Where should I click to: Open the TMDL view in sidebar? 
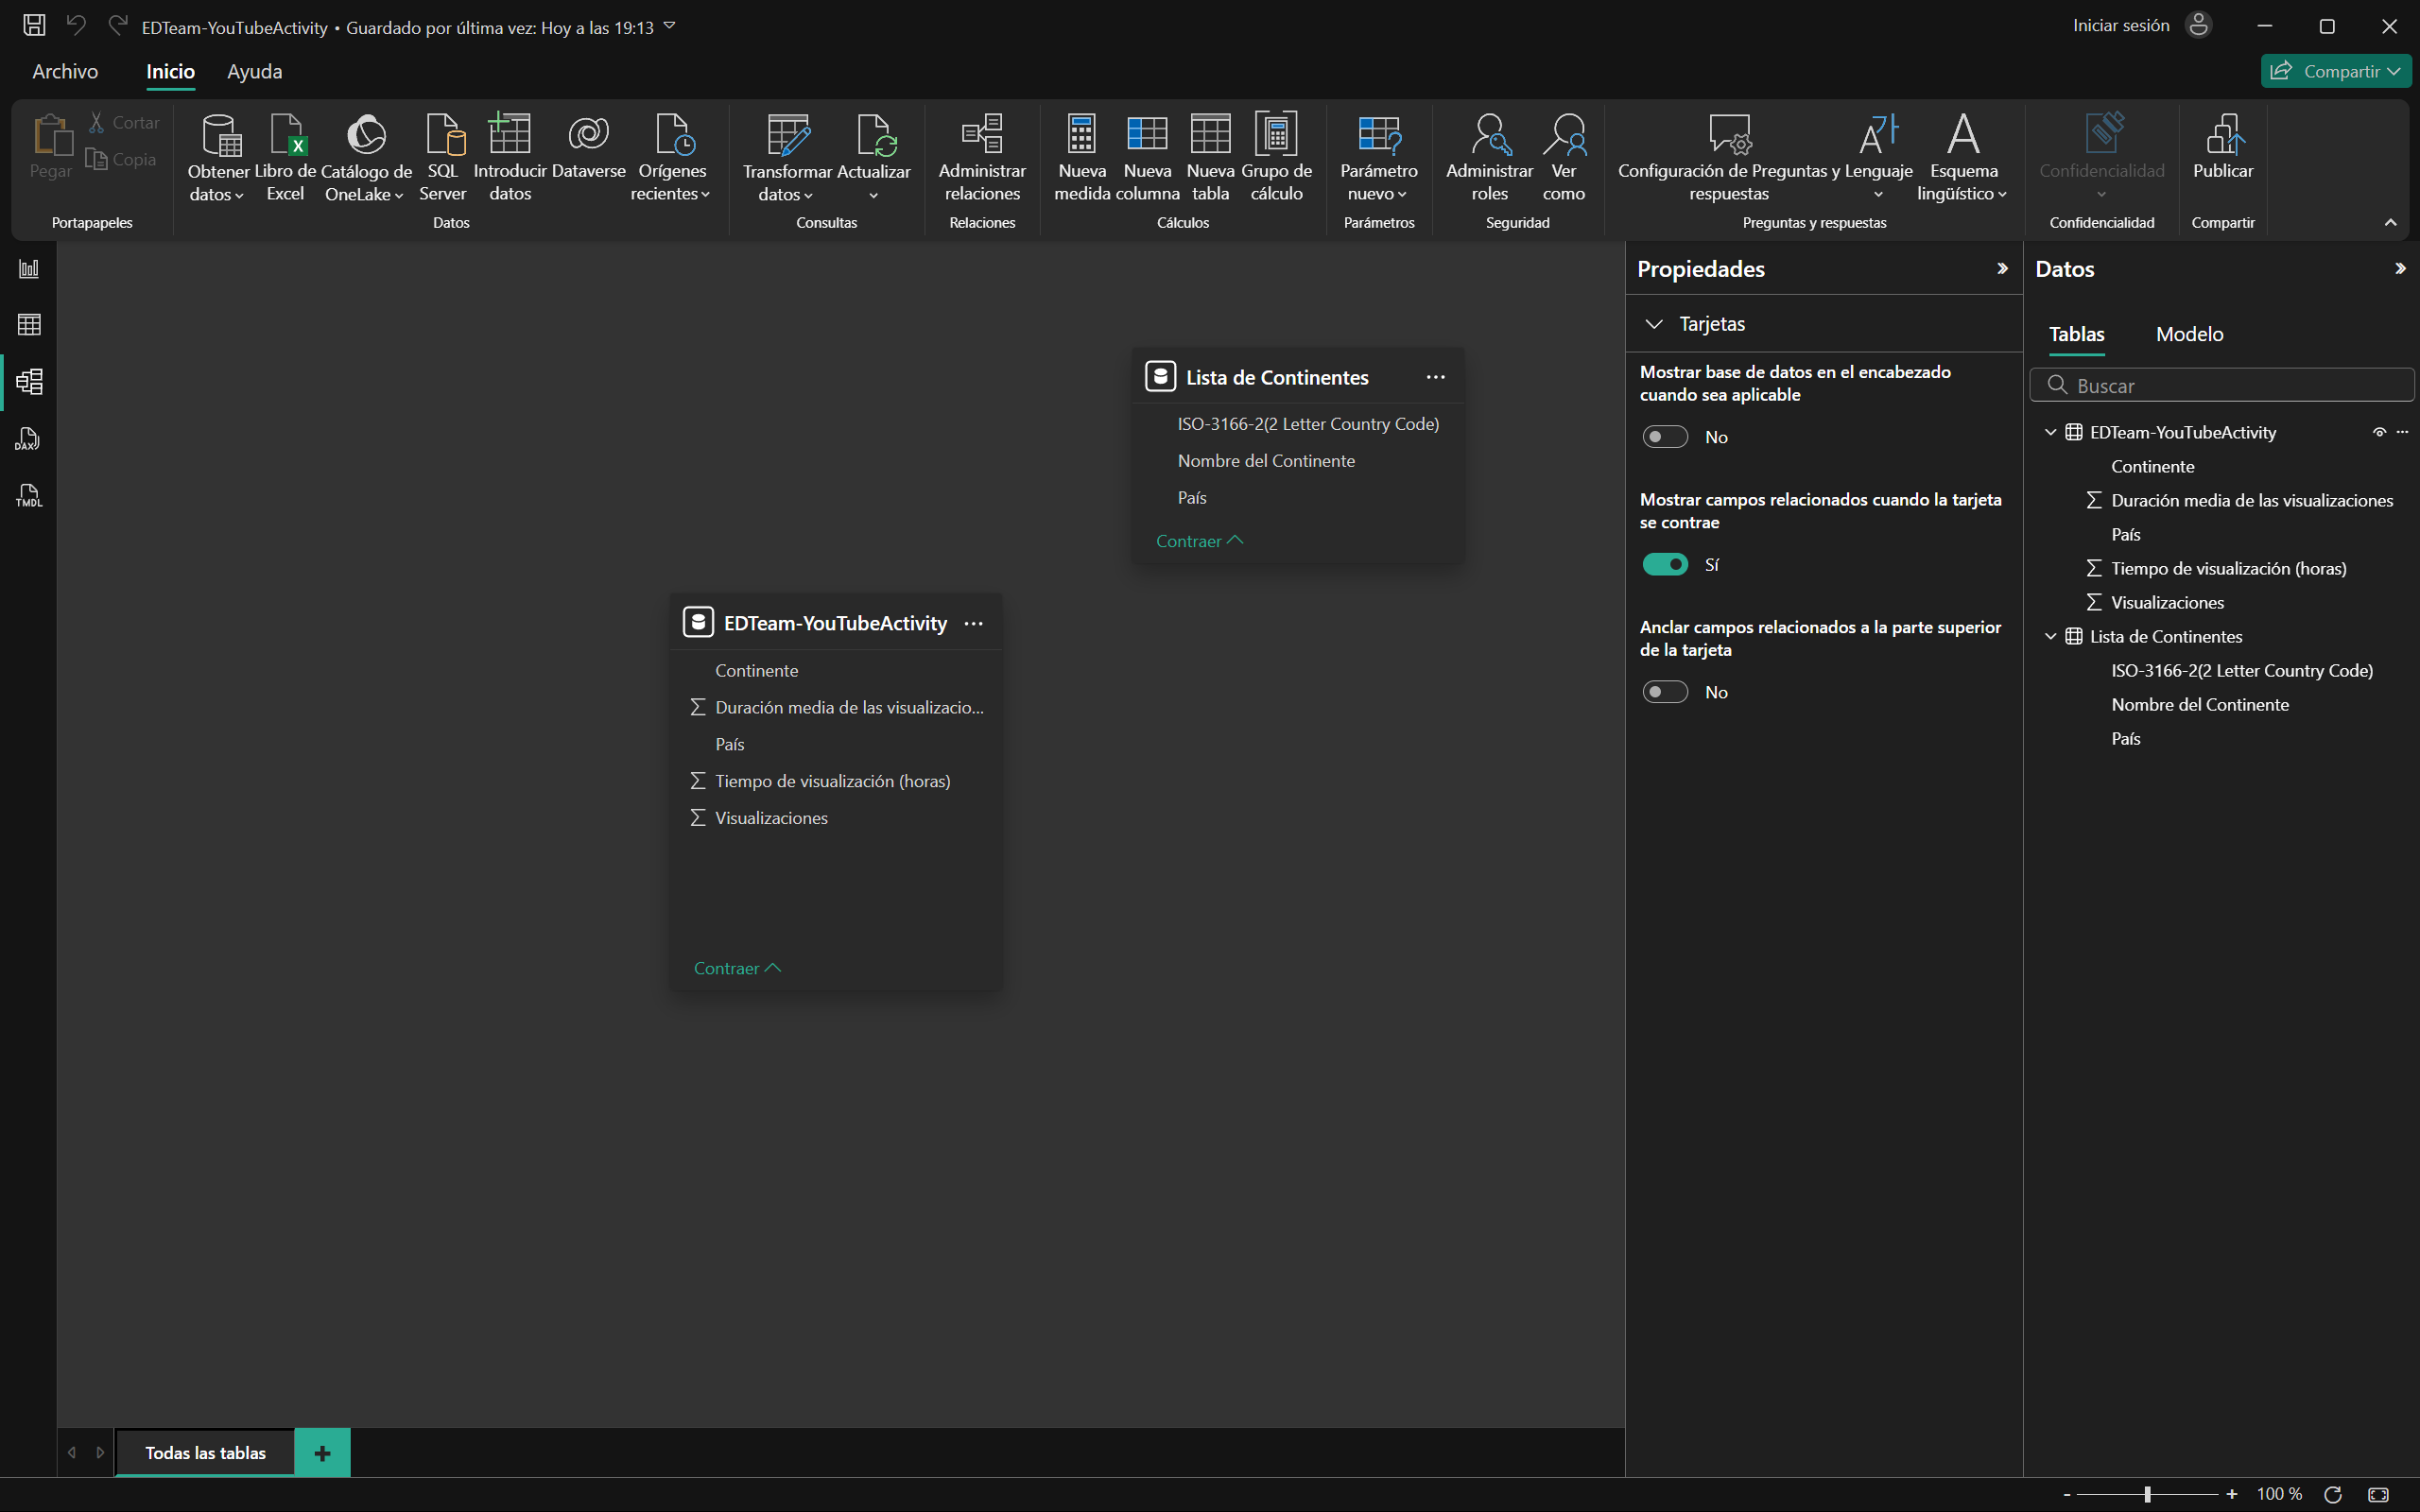click(x=28, y=496)
